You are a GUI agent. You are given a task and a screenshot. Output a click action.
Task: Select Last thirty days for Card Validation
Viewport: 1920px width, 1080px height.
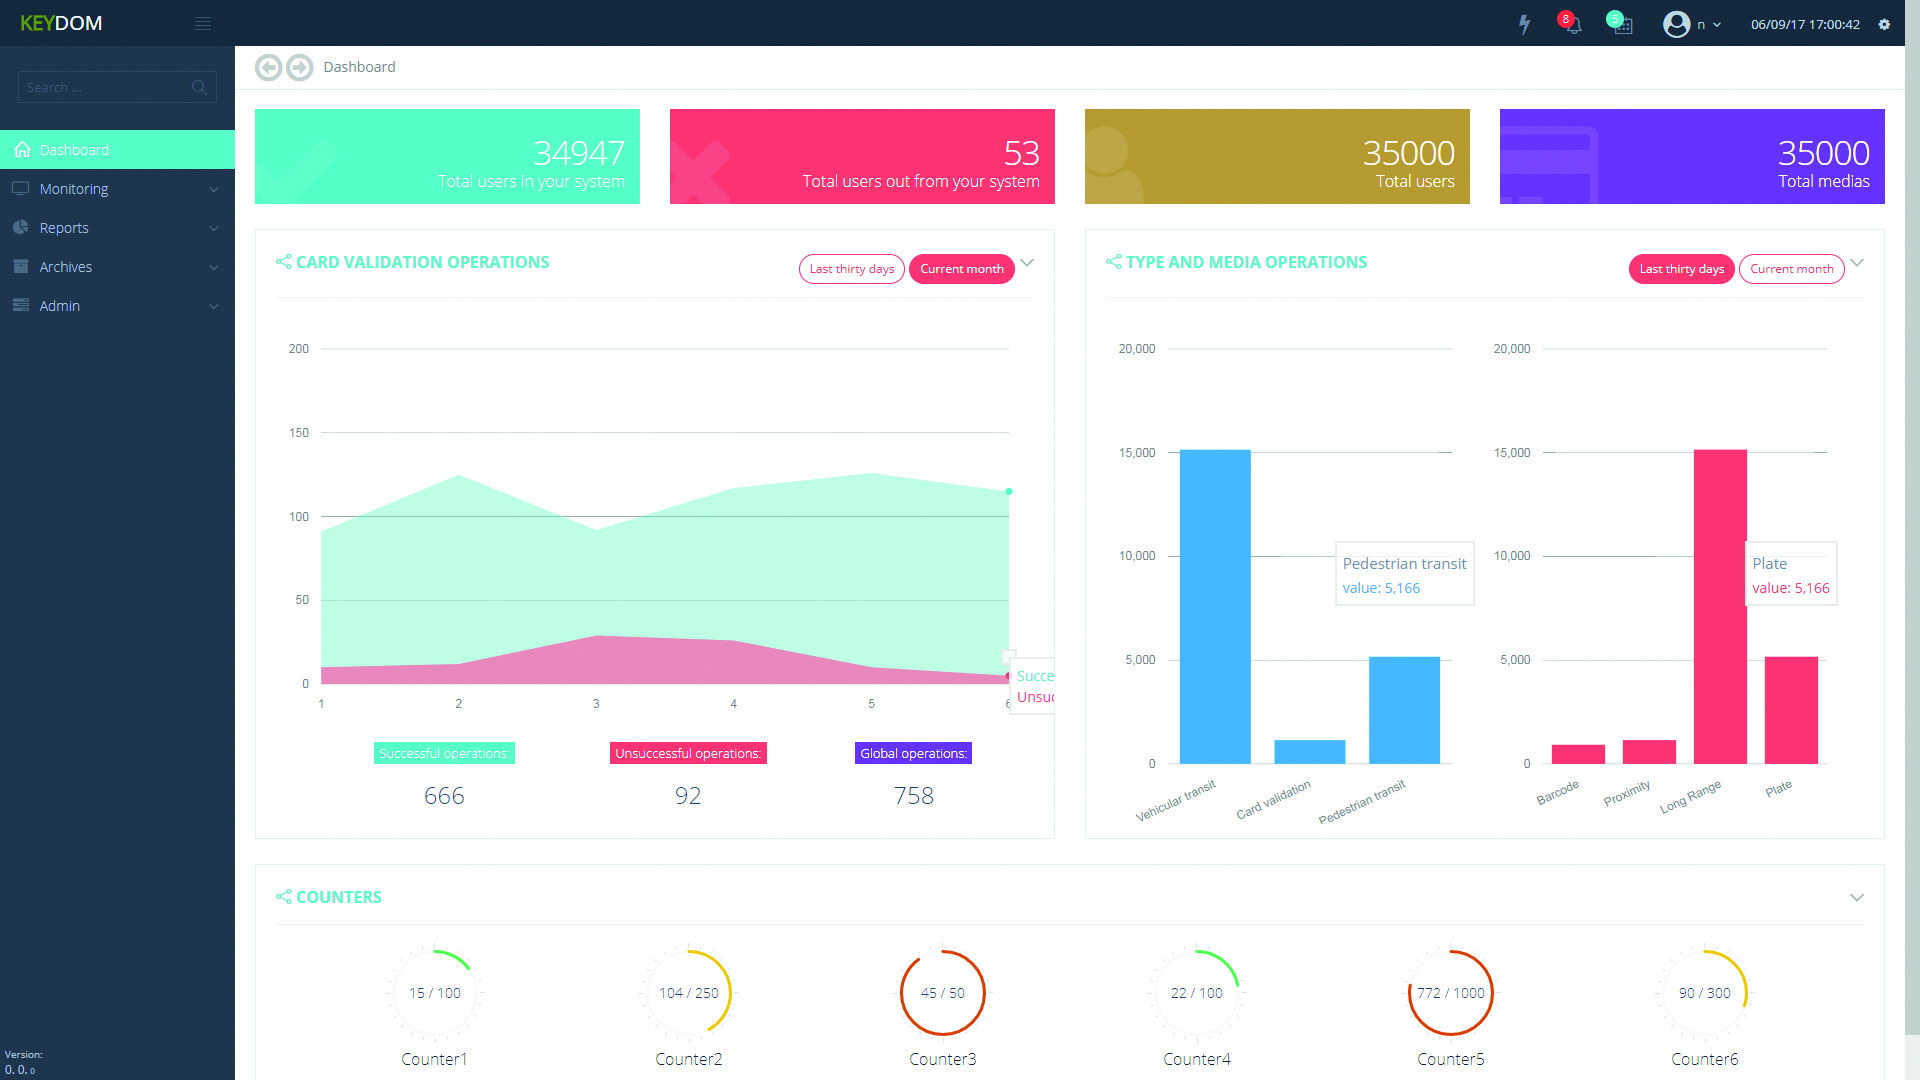pyautogui.click(x=851, y=269)
